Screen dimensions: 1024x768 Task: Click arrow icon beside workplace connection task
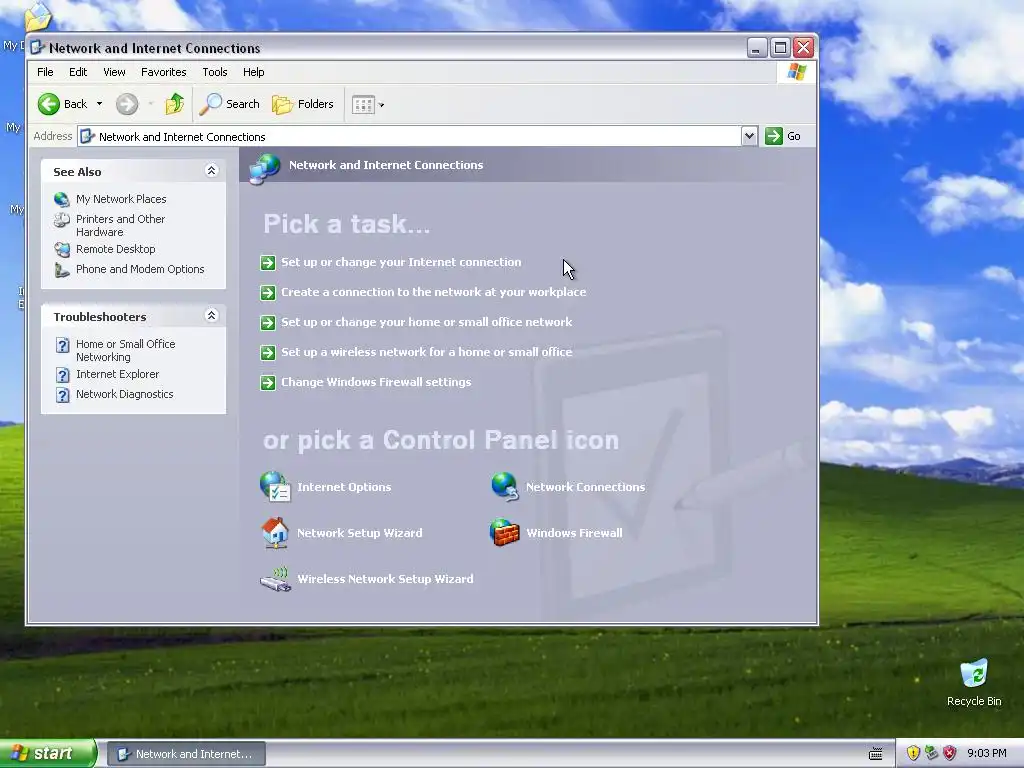coord(268,293)
